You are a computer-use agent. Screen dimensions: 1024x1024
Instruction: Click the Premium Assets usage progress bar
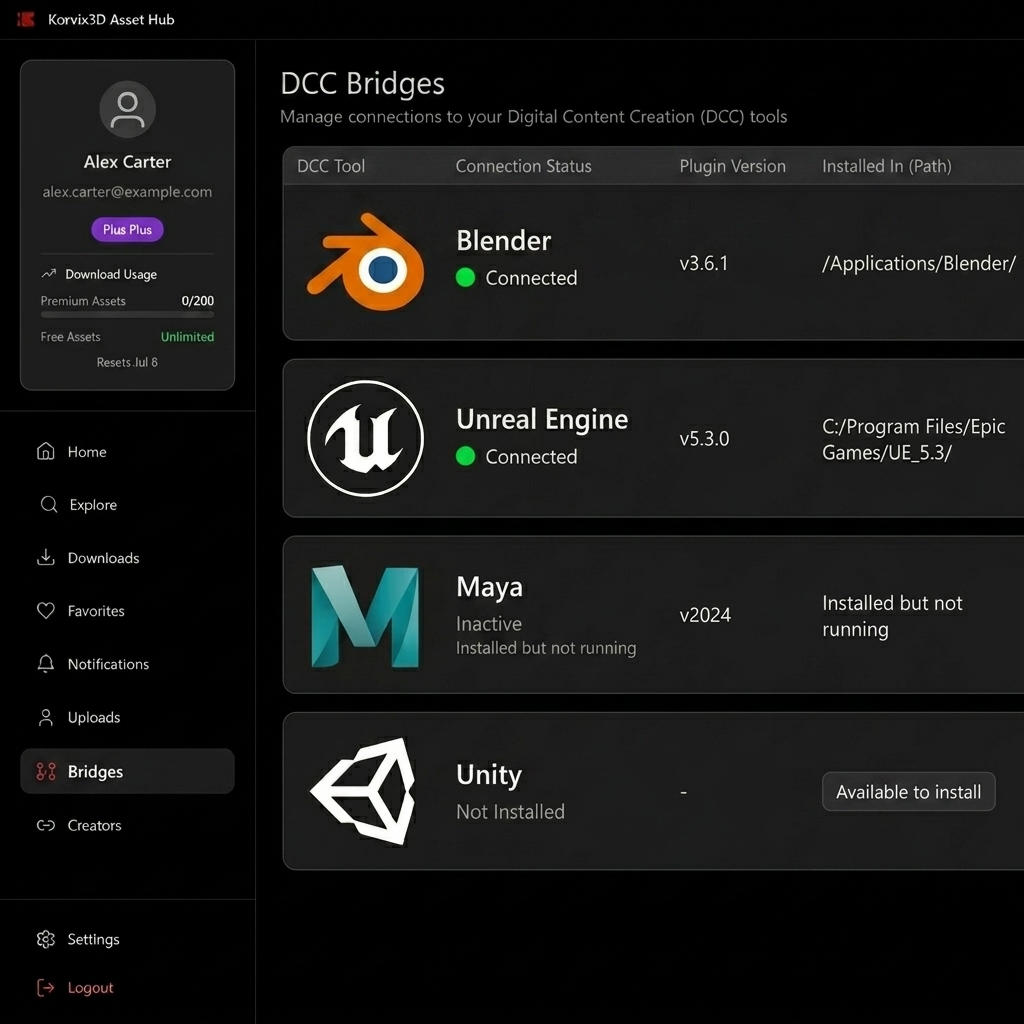coord(127,315)
